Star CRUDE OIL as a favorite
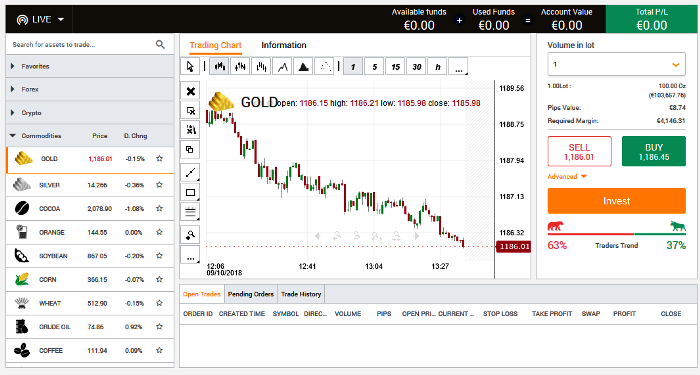This screenshot has height=375, width=700. (x=159, y=326)
